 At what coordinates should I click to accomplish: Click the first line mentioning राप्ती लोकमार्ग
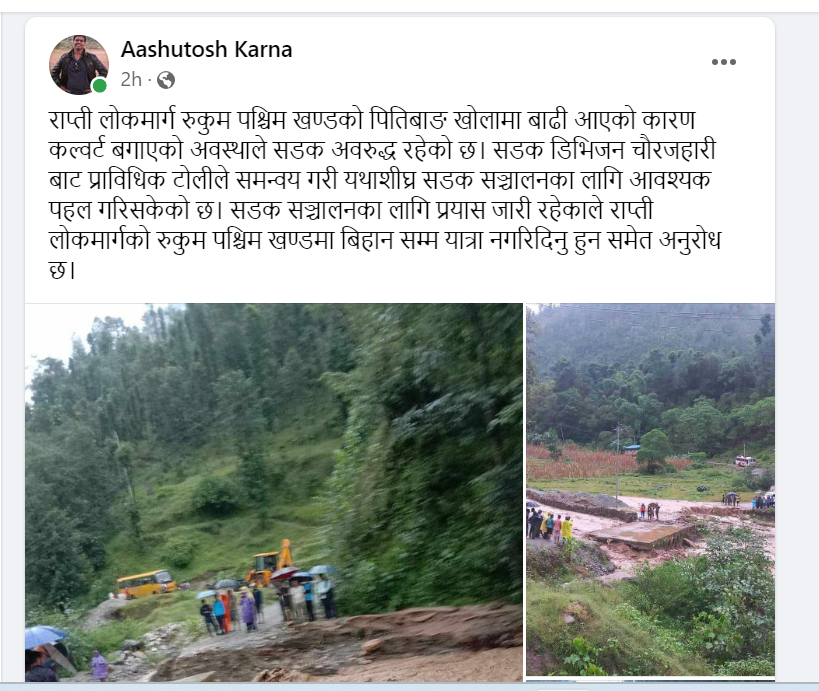372,120
